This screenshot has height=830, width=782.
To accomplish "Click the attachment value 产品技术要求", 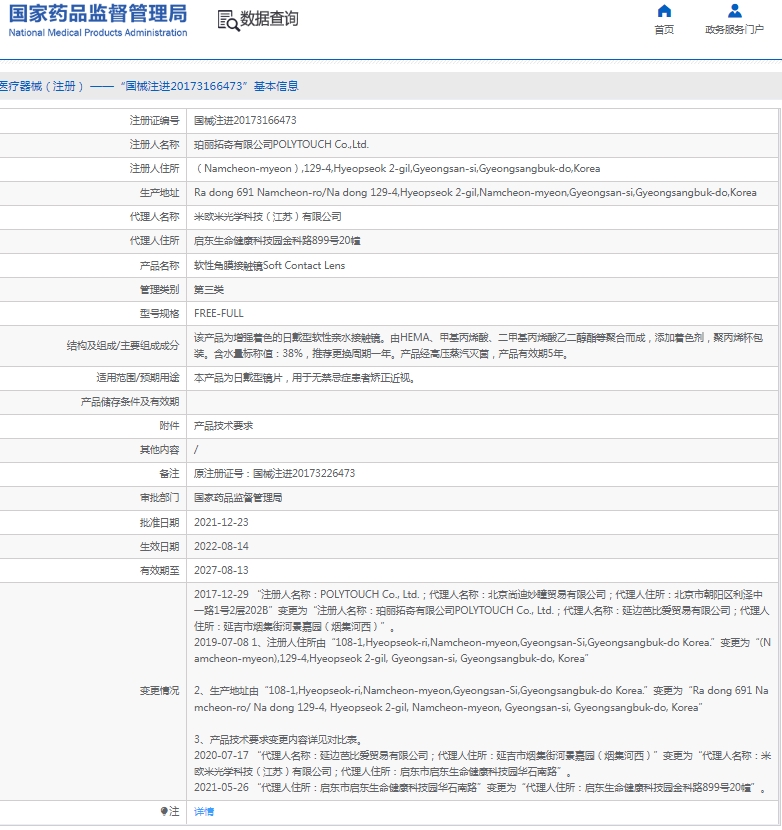I will click(223, 426).
